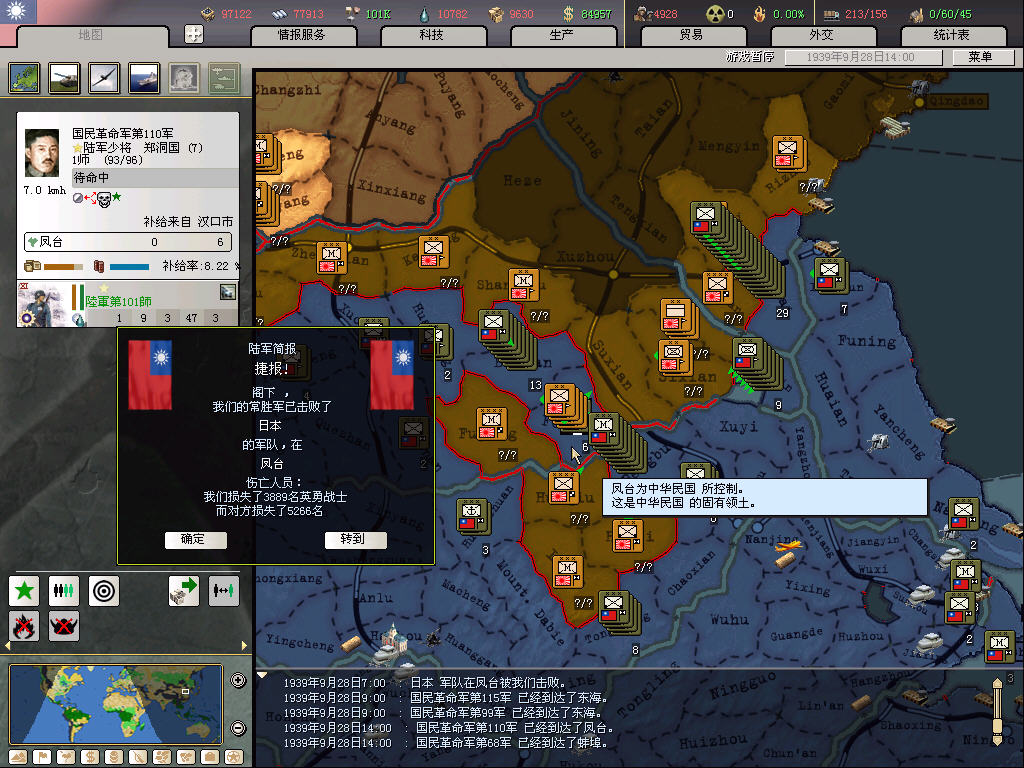The height and width of the screenshot is (768, 1024).
Task: Click 转到 to go to battle location
Action: point(355,539)
